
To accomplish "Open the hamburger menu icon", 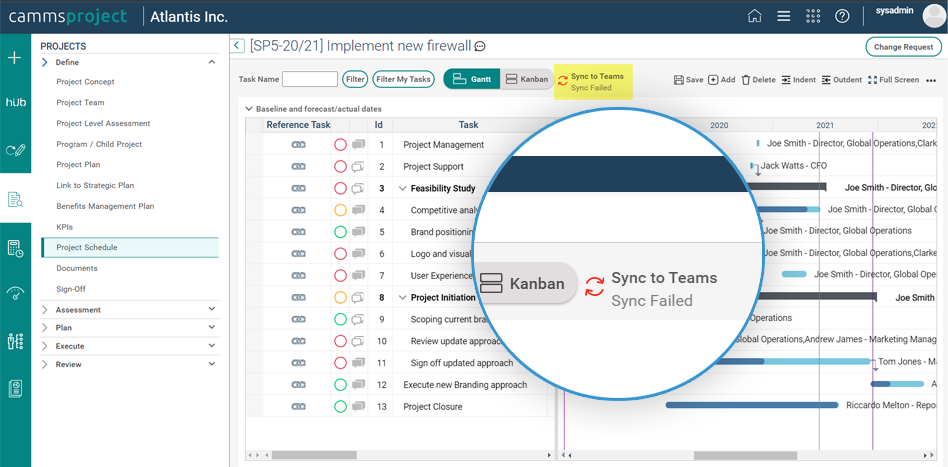I will click(x=784, y=16).
